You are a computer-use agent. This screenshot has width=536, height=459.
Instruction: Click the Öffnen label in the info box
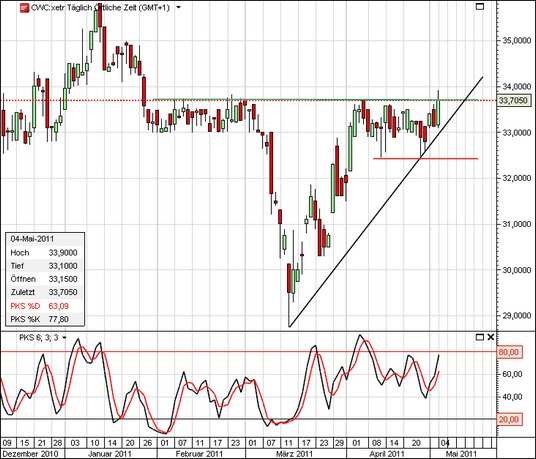click(x=23, y=279)
